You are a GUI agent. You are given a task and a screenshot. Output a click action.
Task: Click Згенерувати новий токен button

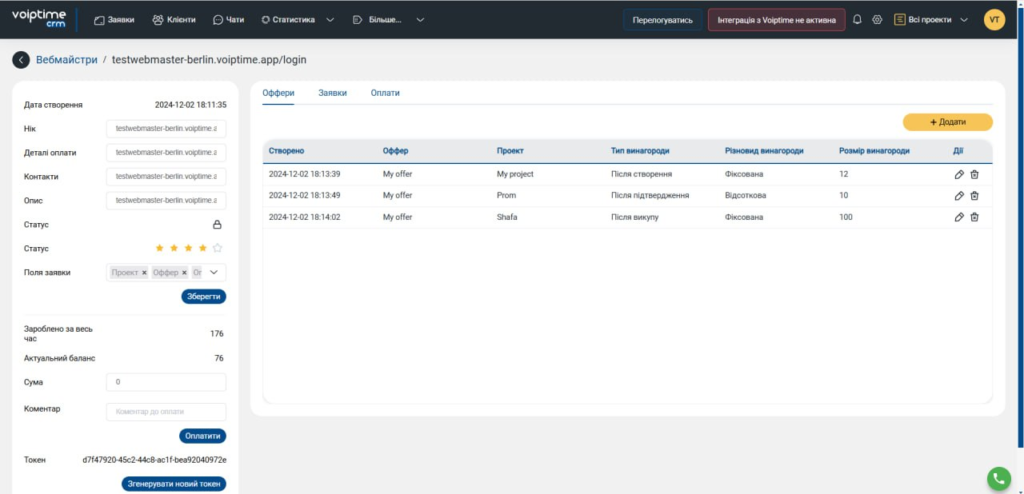[174, 484]
